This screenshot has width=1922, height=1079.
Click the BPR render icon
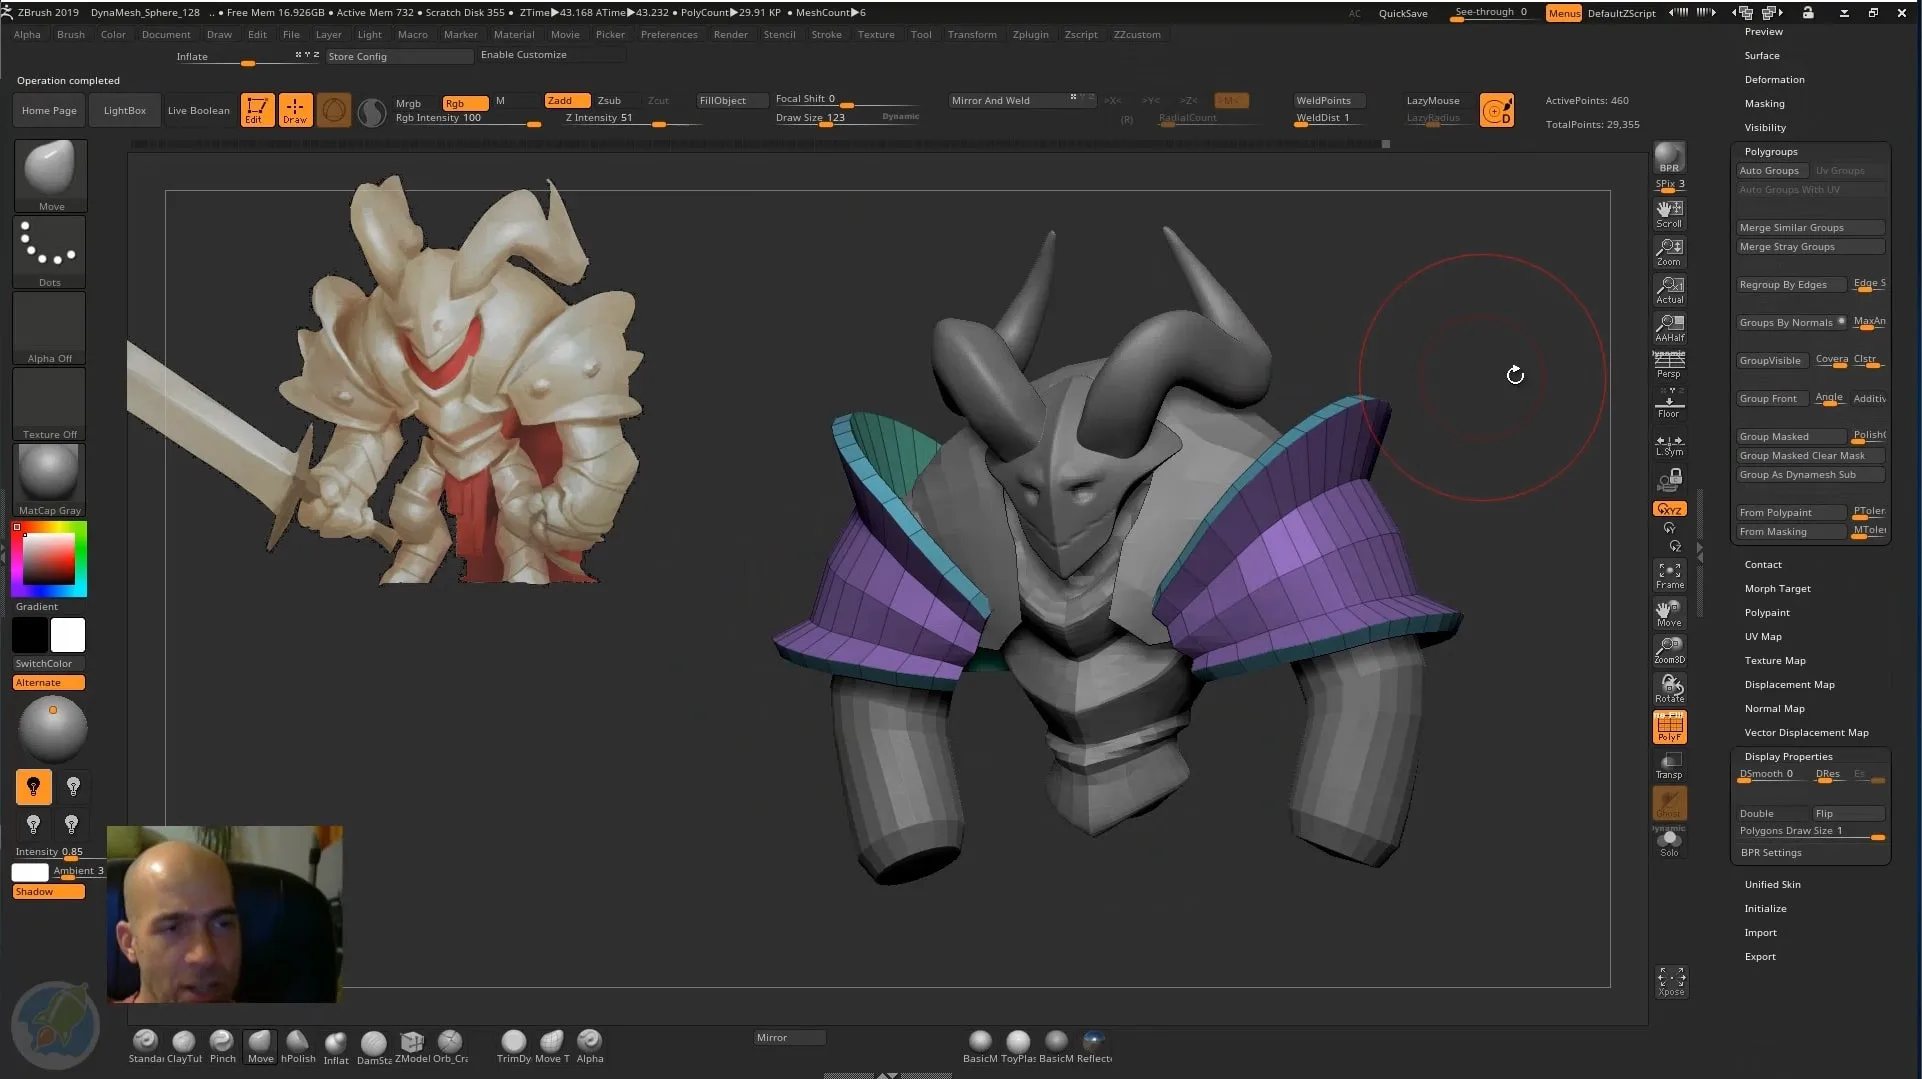tap(1668, 160)
